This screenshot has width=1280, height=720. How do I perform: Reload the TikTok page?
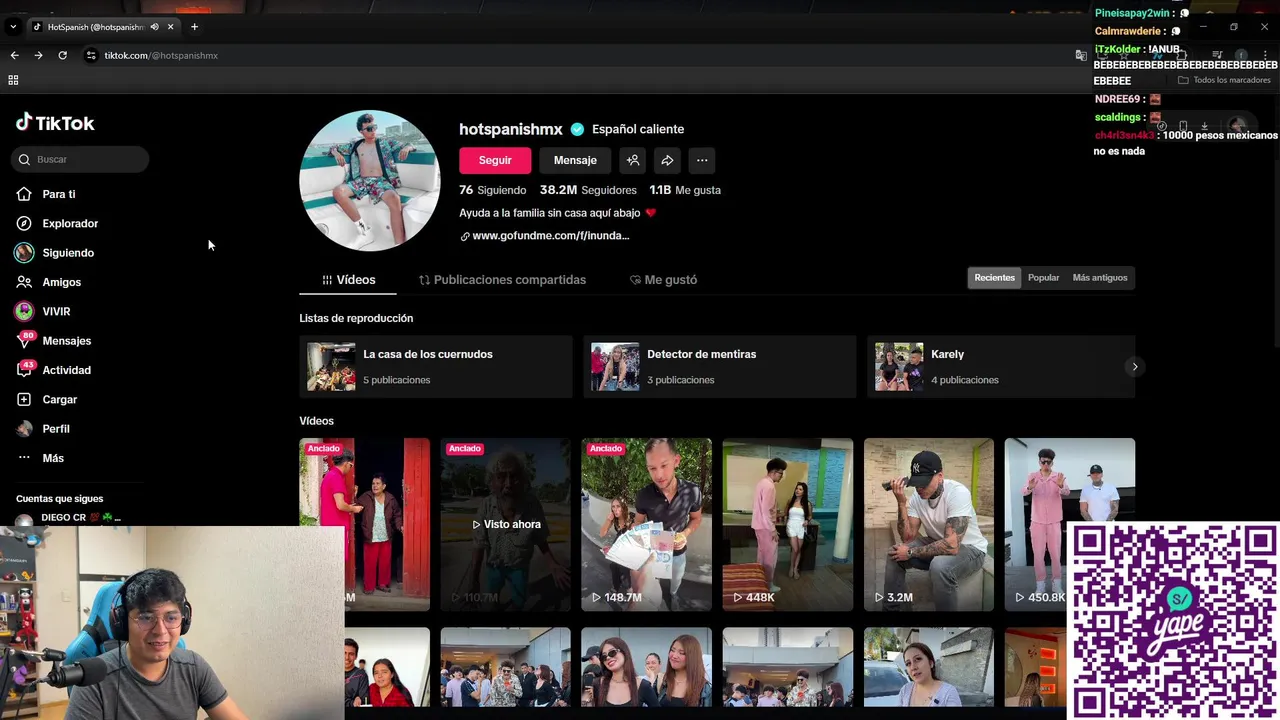tap(62, 55)
